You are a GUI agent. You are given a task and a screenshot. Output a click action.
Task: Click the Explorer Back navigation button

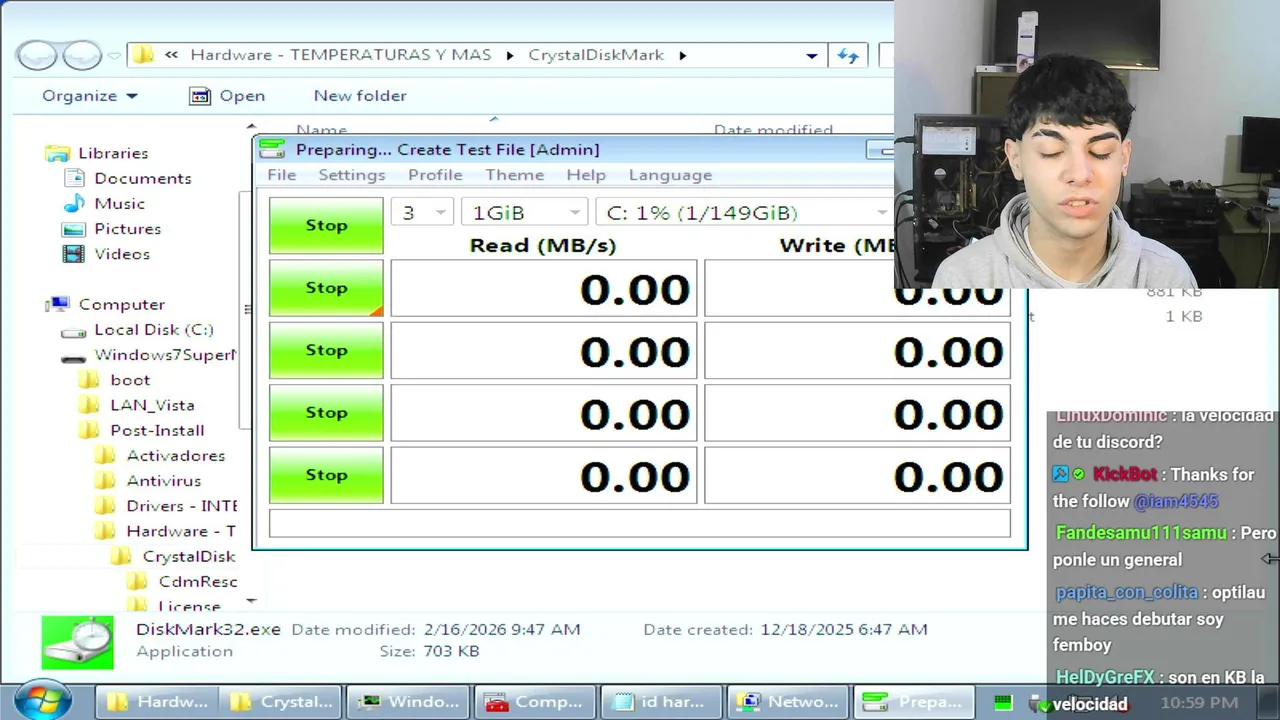[37, 55]
